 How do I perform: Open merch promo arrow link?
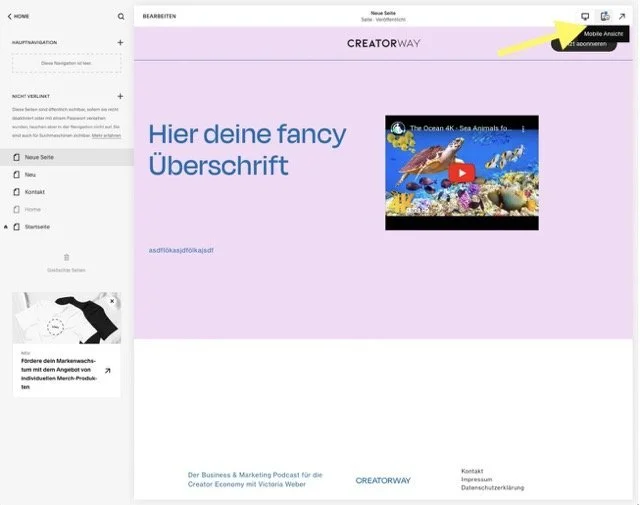click(108, 371)
